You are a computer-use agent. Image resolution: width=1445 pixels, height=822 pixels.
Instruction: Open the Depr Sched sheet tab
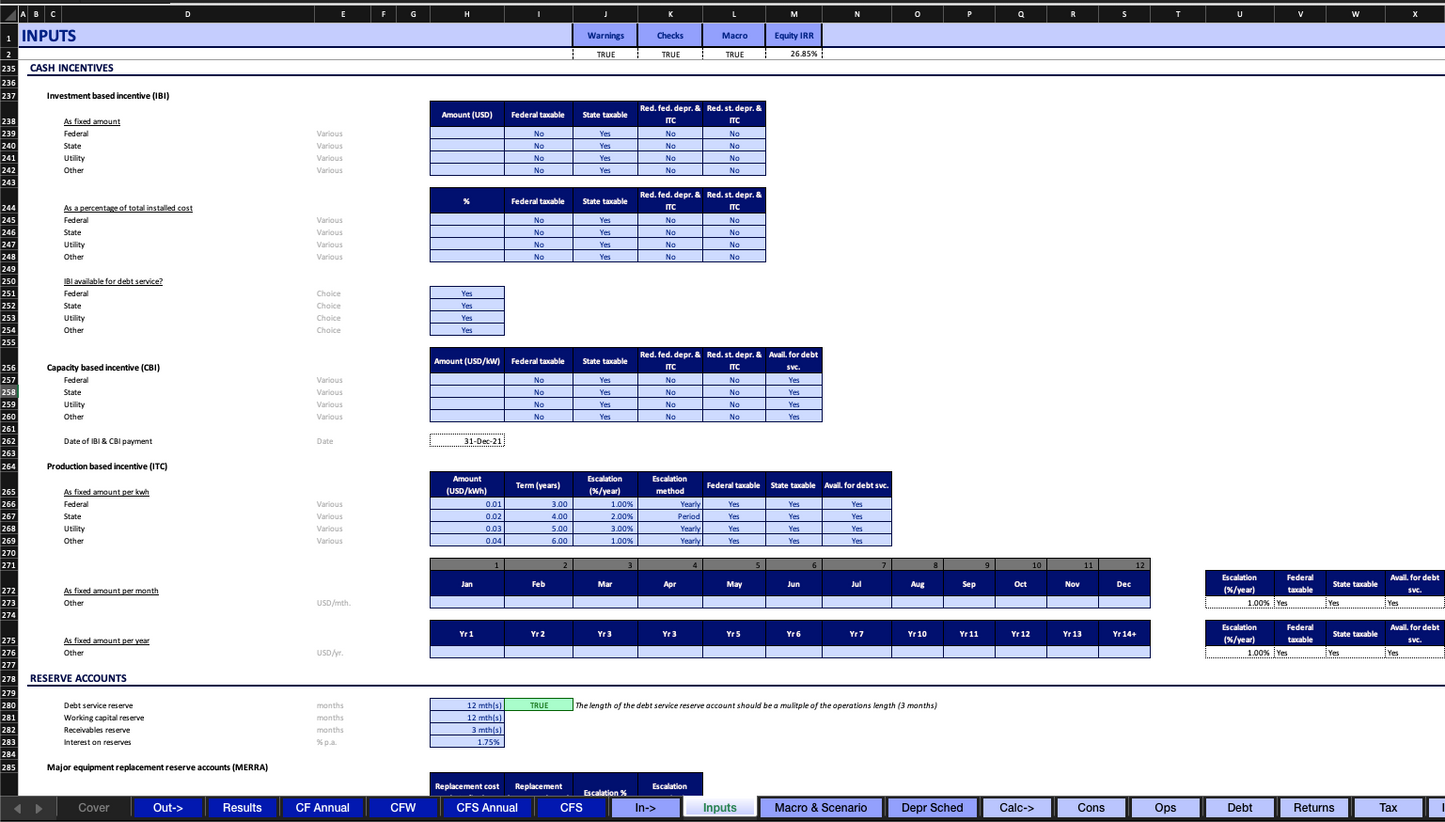(932, 807)
